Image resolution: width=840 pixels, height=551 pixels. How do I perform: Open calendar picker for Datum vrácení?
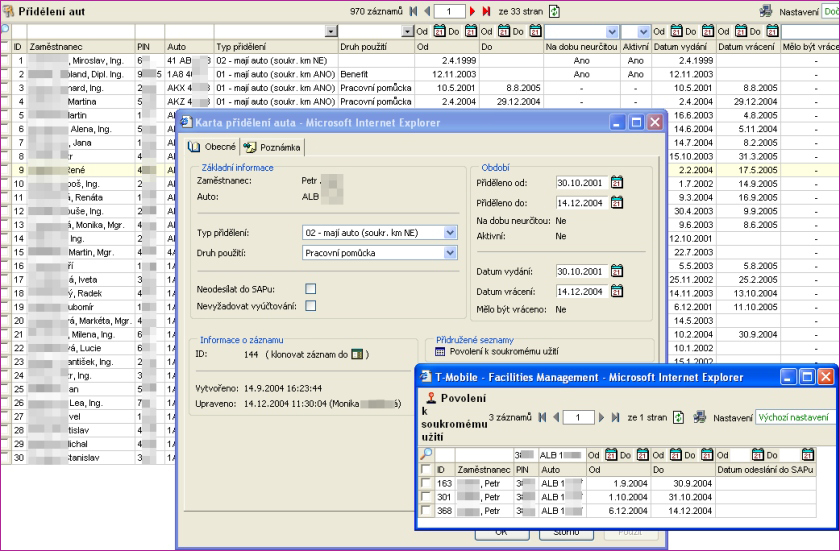(616, 290)
